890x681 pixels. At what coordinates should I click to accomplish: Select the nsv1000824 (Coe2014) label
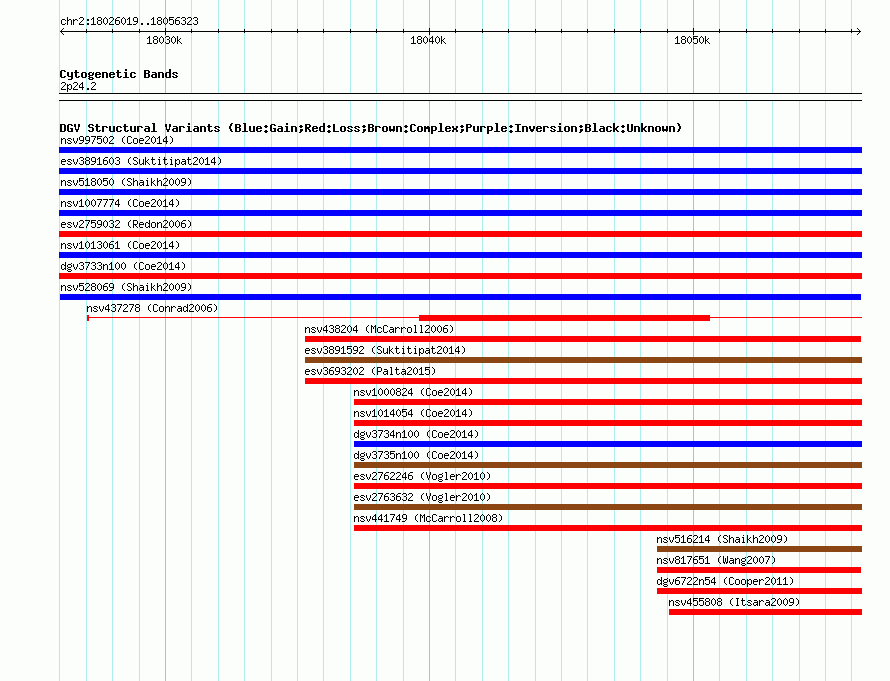tap(413, 392)
